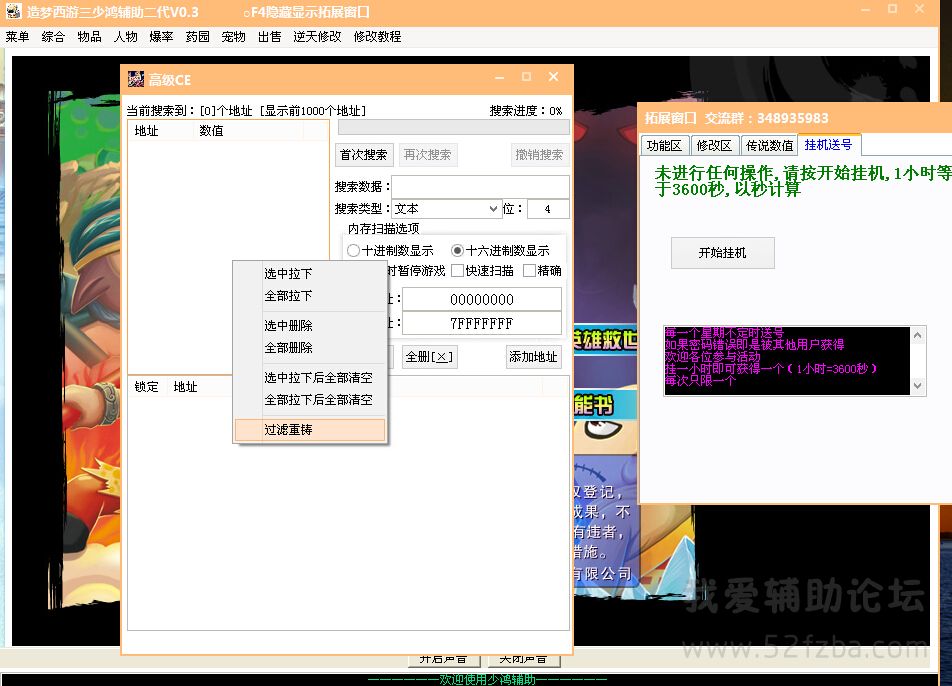Image resolution: width=952 pixels, height=686 pixels.
Task: Open the 人物 menu
Action: coord(126,36)
